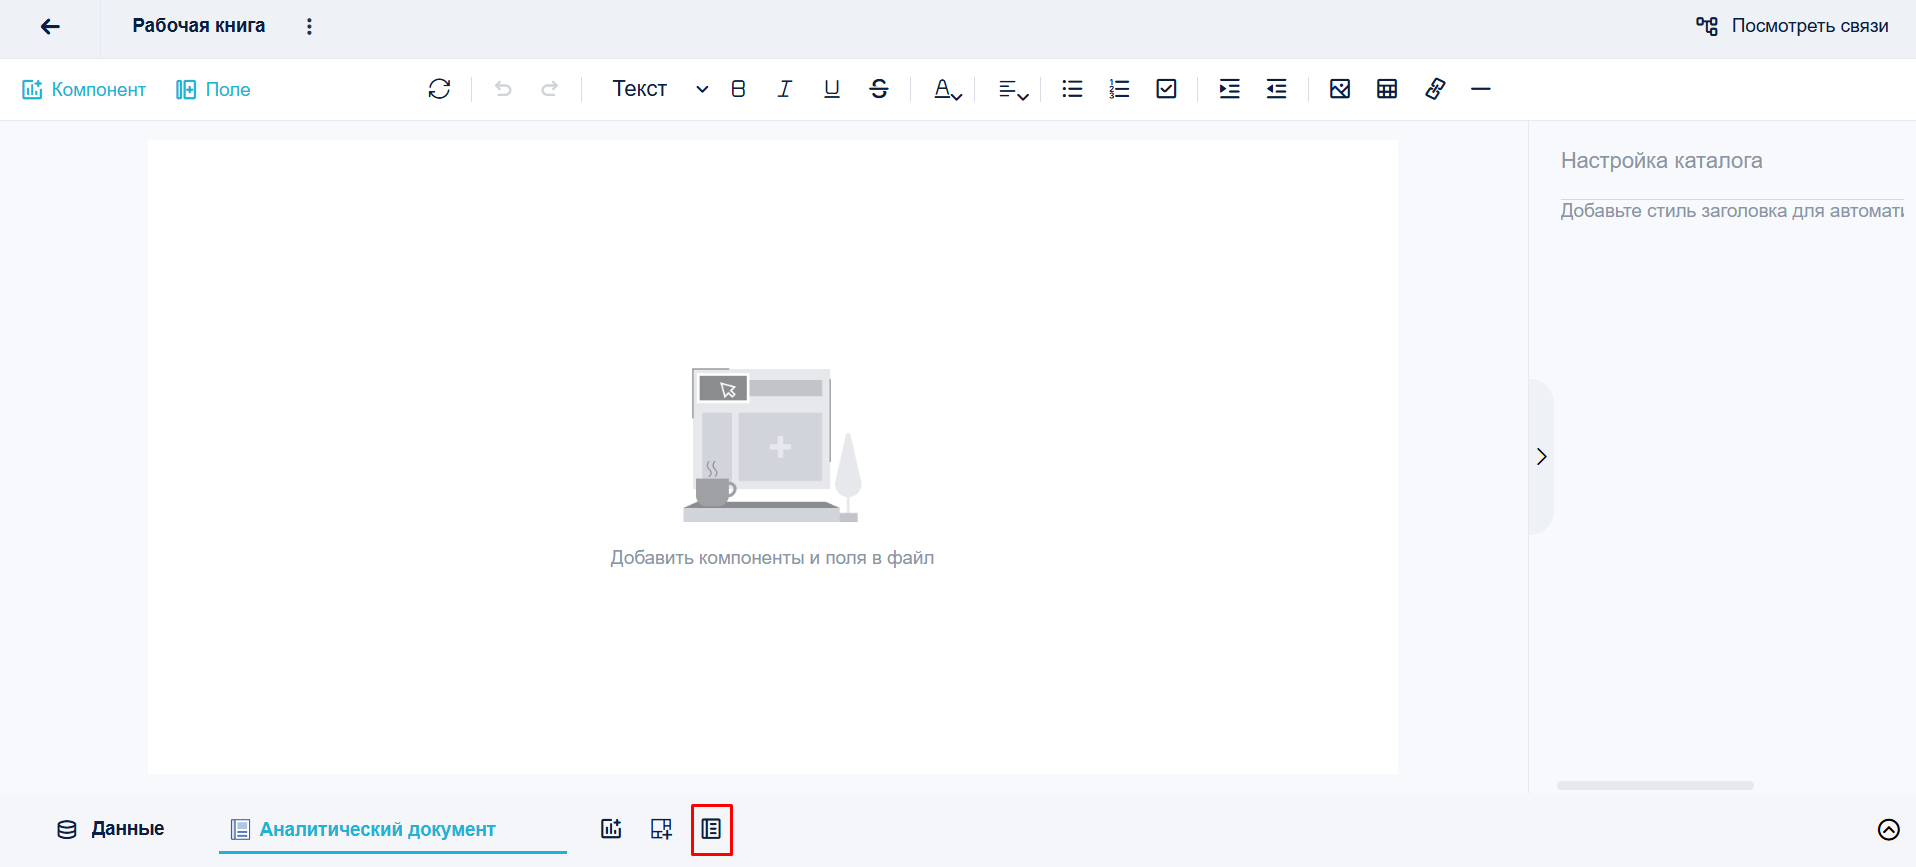This screenshot has width=1916, height=867.
Task: Create a numbered list
Action: pos(1119,89)
